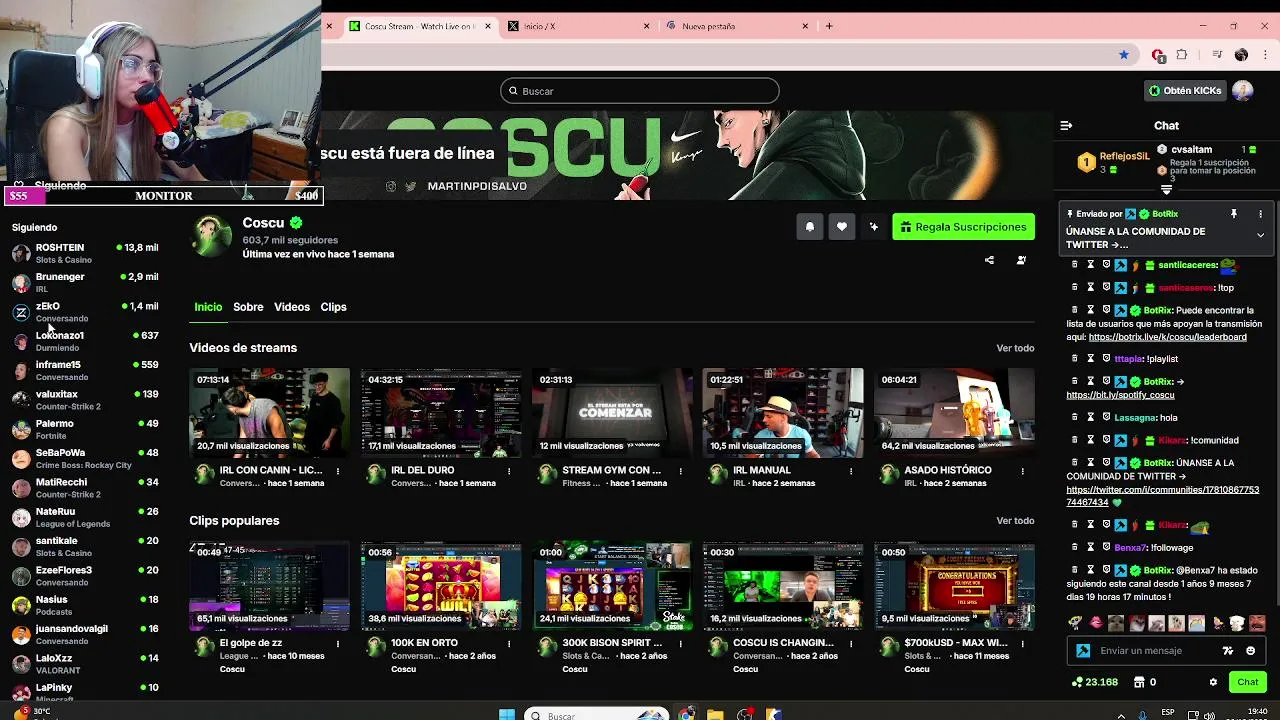This screenshot has height=720, width=1280.
Task: Click the Regala Suscripciones button
Action: (x=963, y=227)
